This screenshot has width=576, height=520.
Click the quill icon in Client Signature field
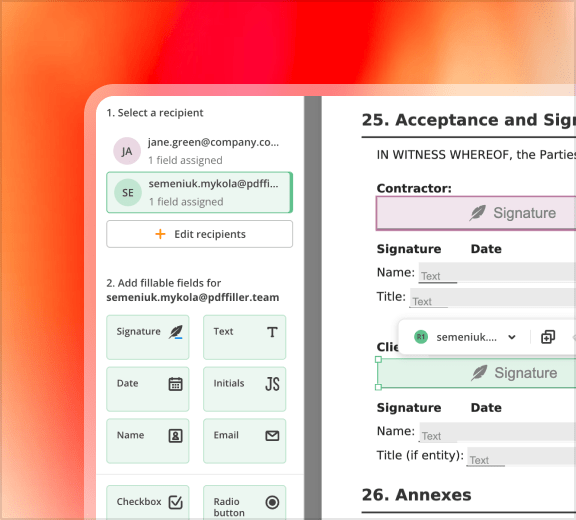click(x=479, y=373)
